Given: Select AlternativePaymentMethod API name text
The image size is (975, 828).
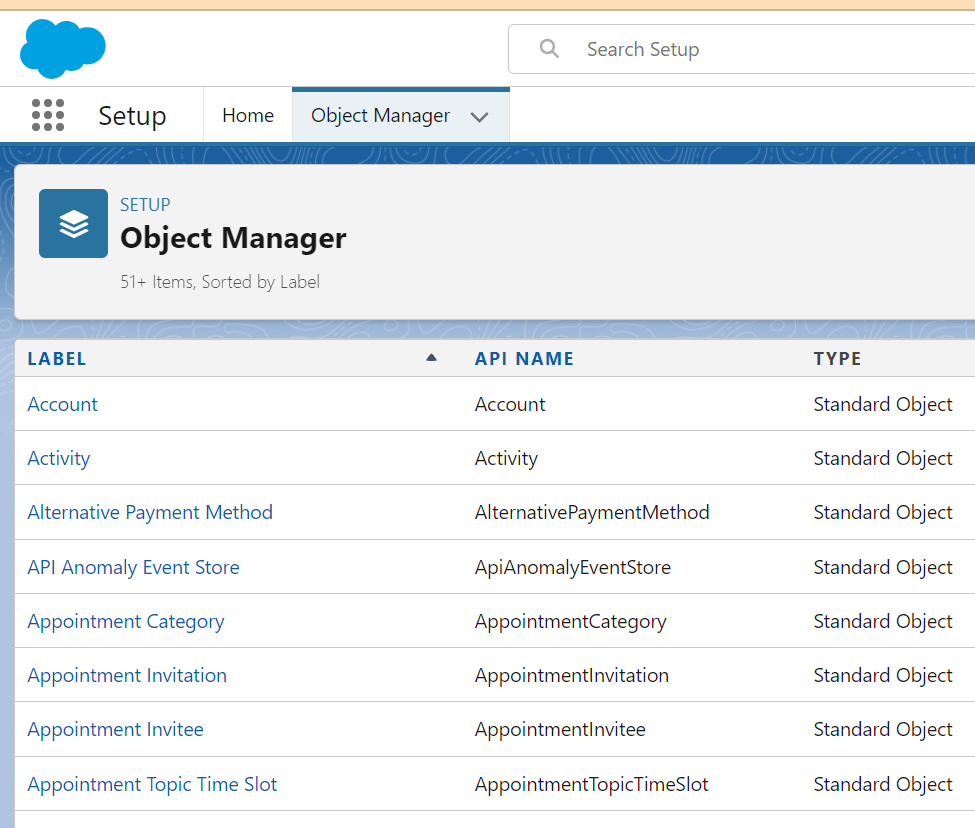Looking at the screenshot, I should (592, 512).
